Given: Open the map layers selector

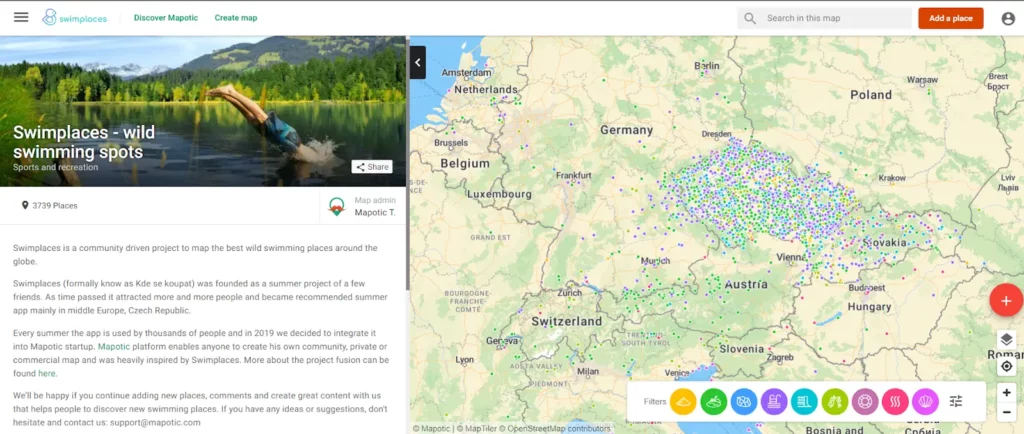Looking at the screenshot, I should tap(1006, 339).
